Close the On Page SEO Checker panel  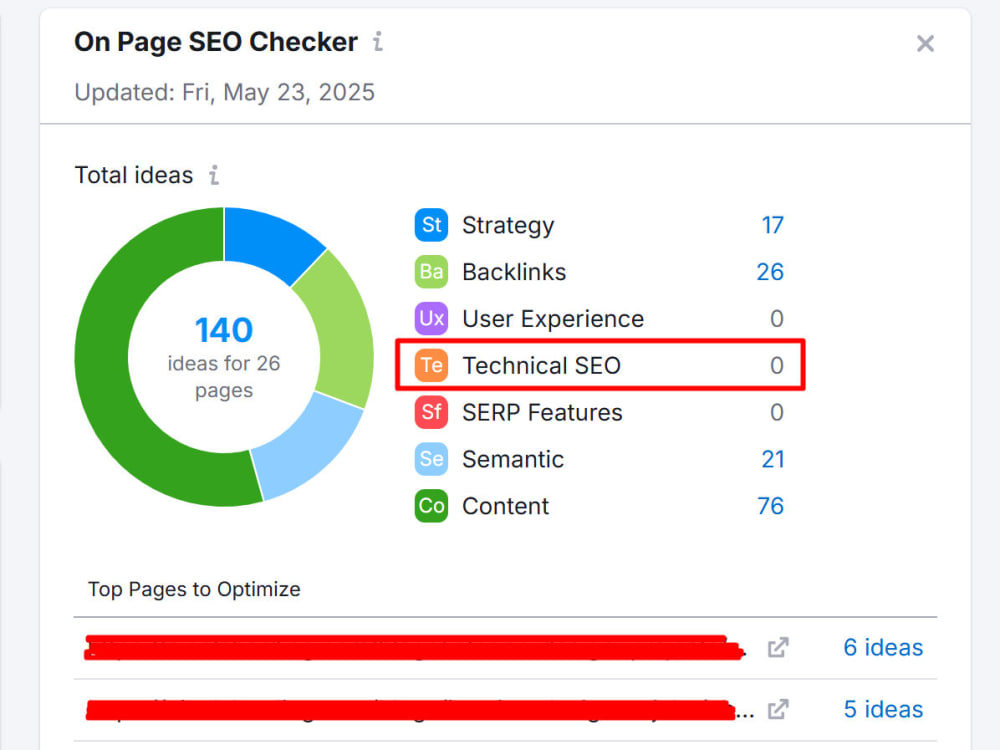925,43
